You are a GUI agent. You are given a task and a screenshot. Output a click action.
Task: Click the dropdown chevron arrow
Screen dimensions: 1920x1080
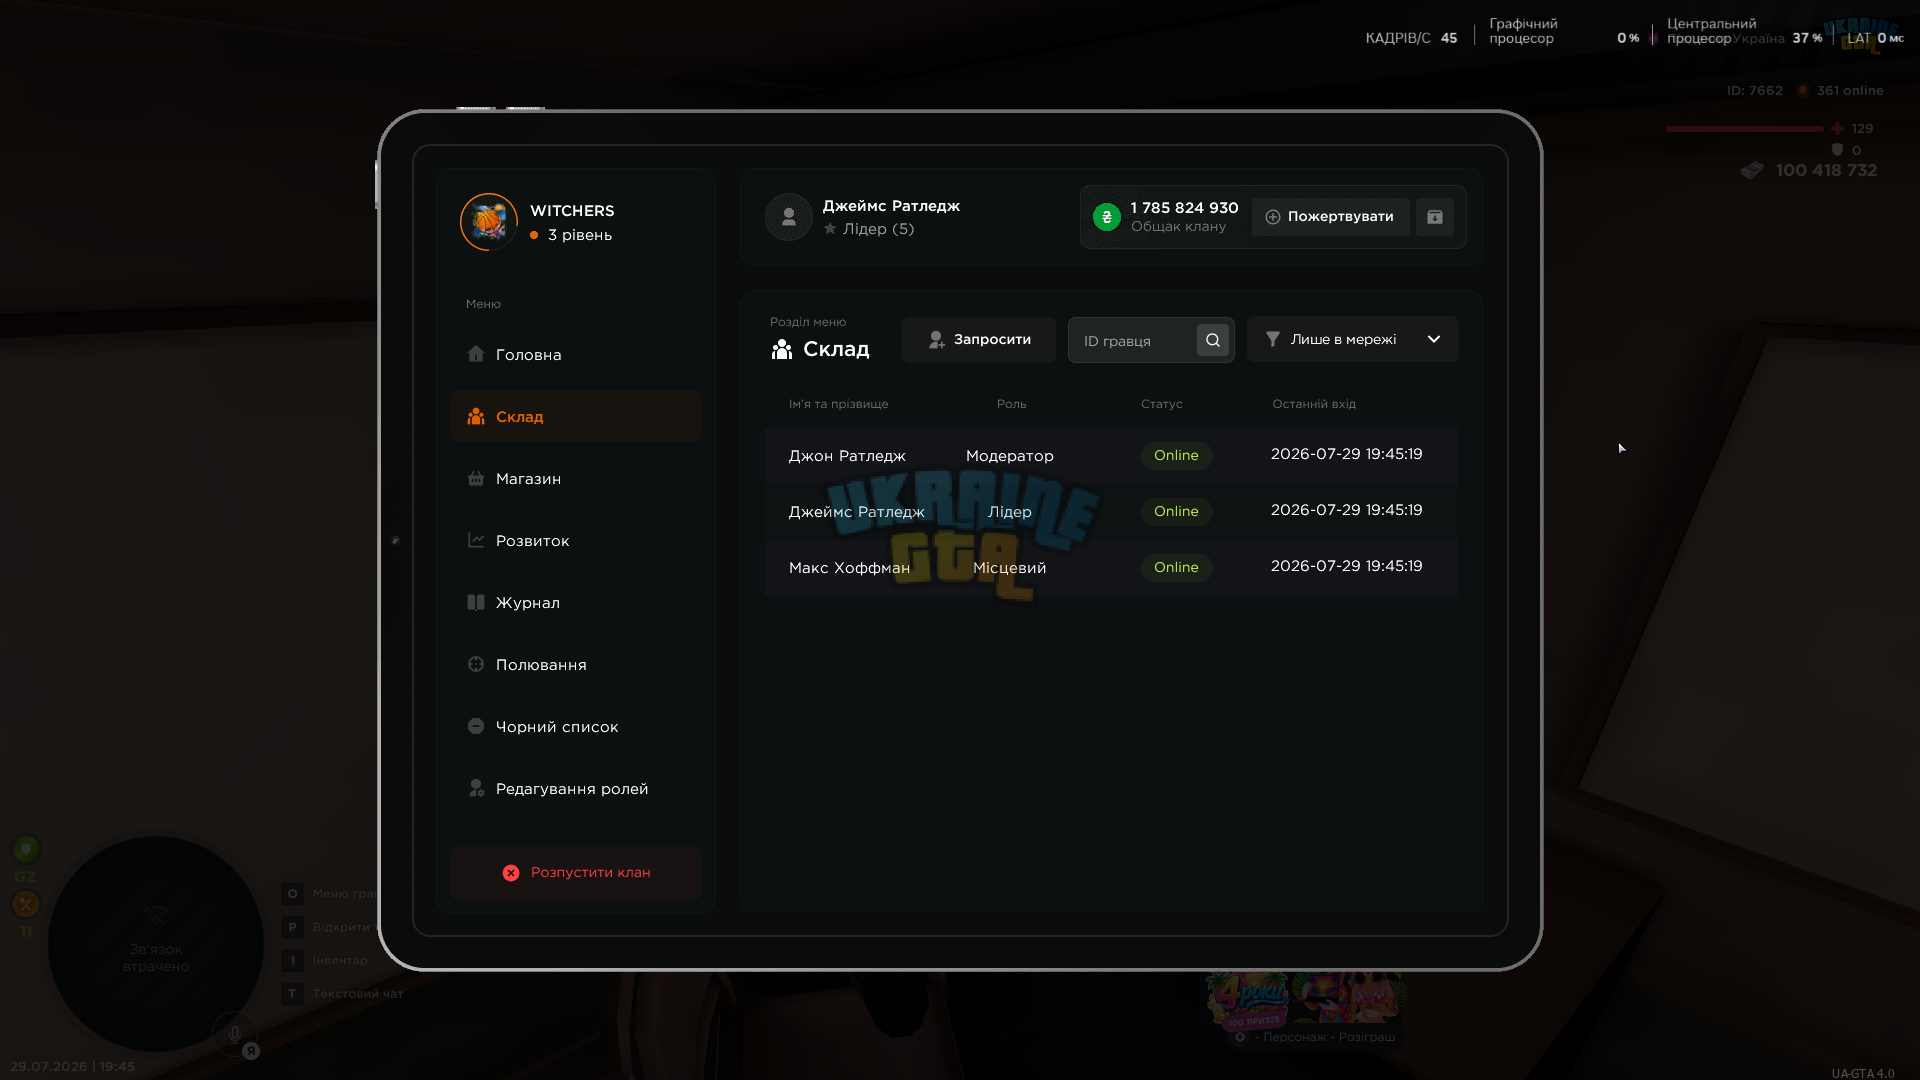point(1434,340)
